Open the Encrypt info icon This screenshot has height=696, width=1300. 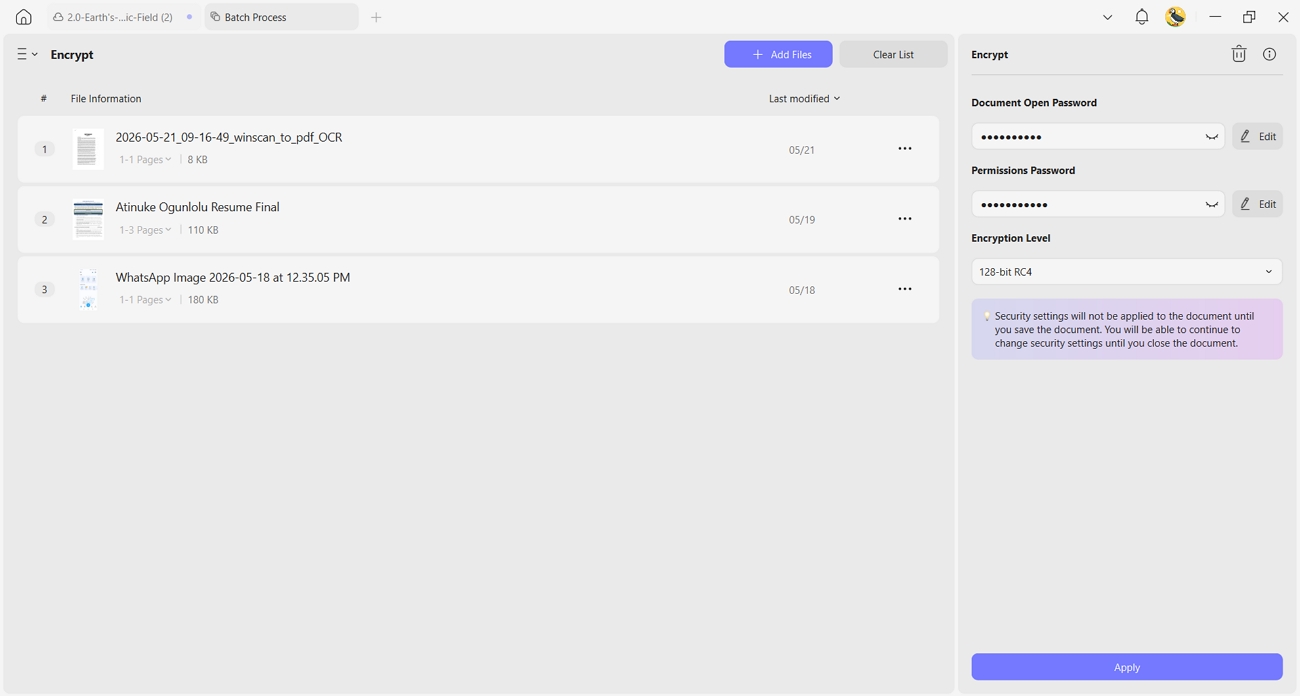1269,54
